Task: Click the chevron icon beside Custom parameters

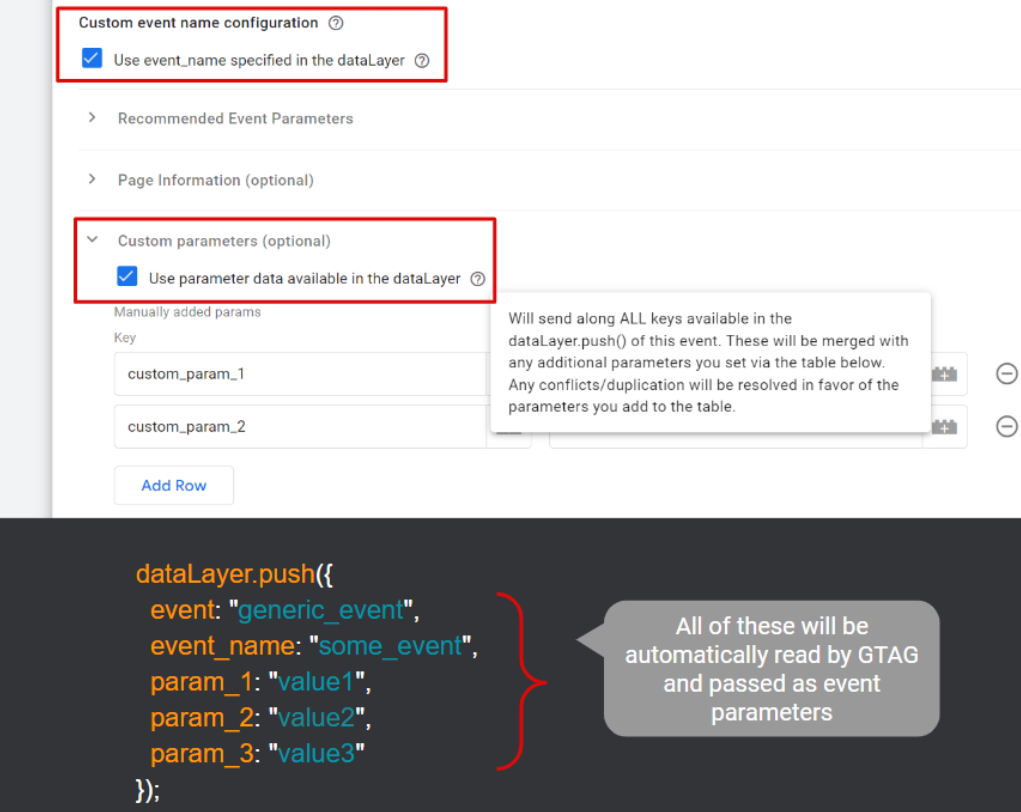Action: pos(92,240)
